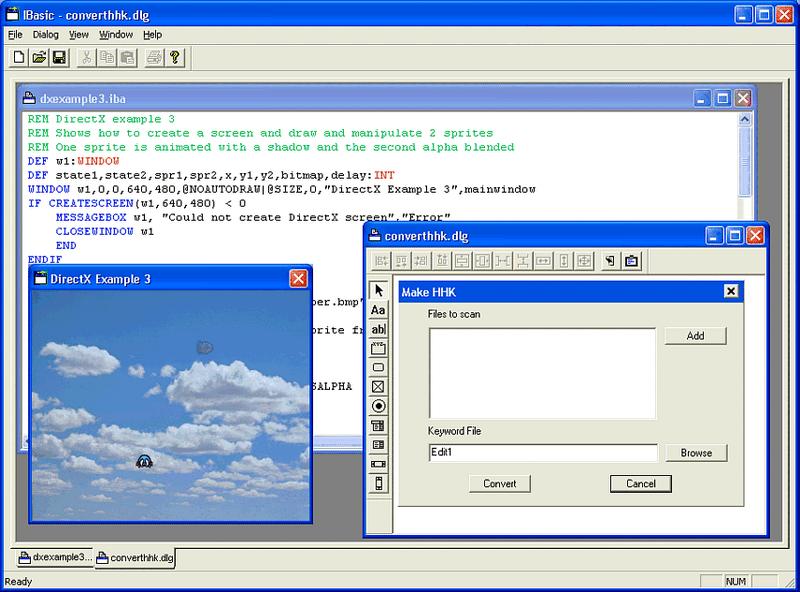Viewport: 800px width, 592px height.
Task: Click the code editor's vertical scrollbar
Action: [x=746, y=160]
